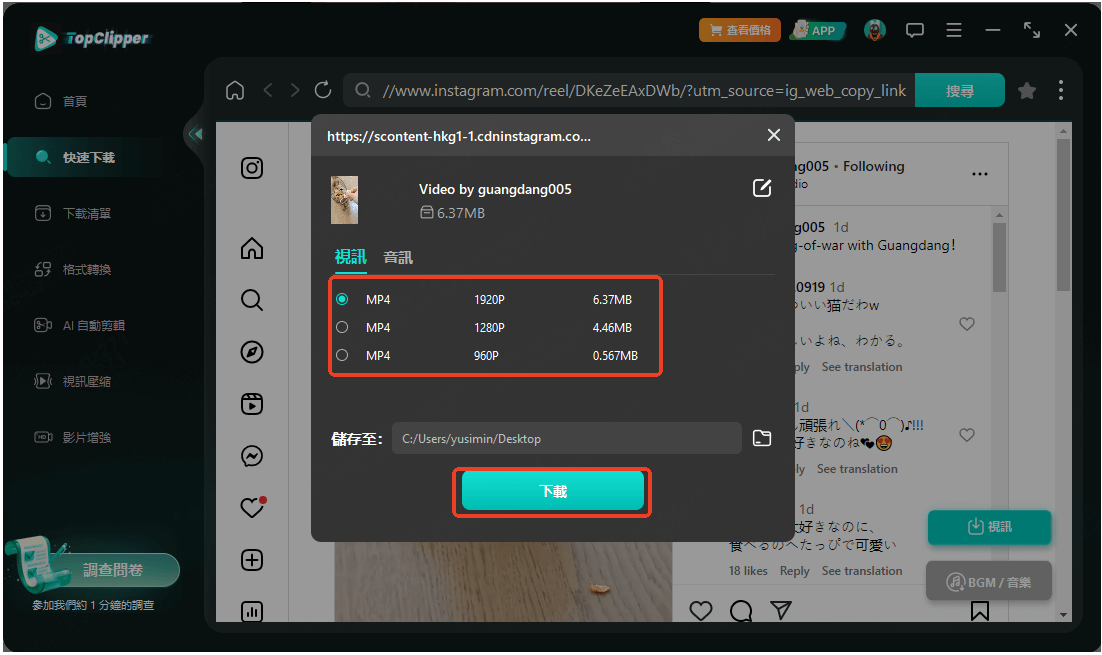Select the MP4 960P radio option
Image resolution: width=1102 pixels, height=655 pixels.
[x=342, y=356]
